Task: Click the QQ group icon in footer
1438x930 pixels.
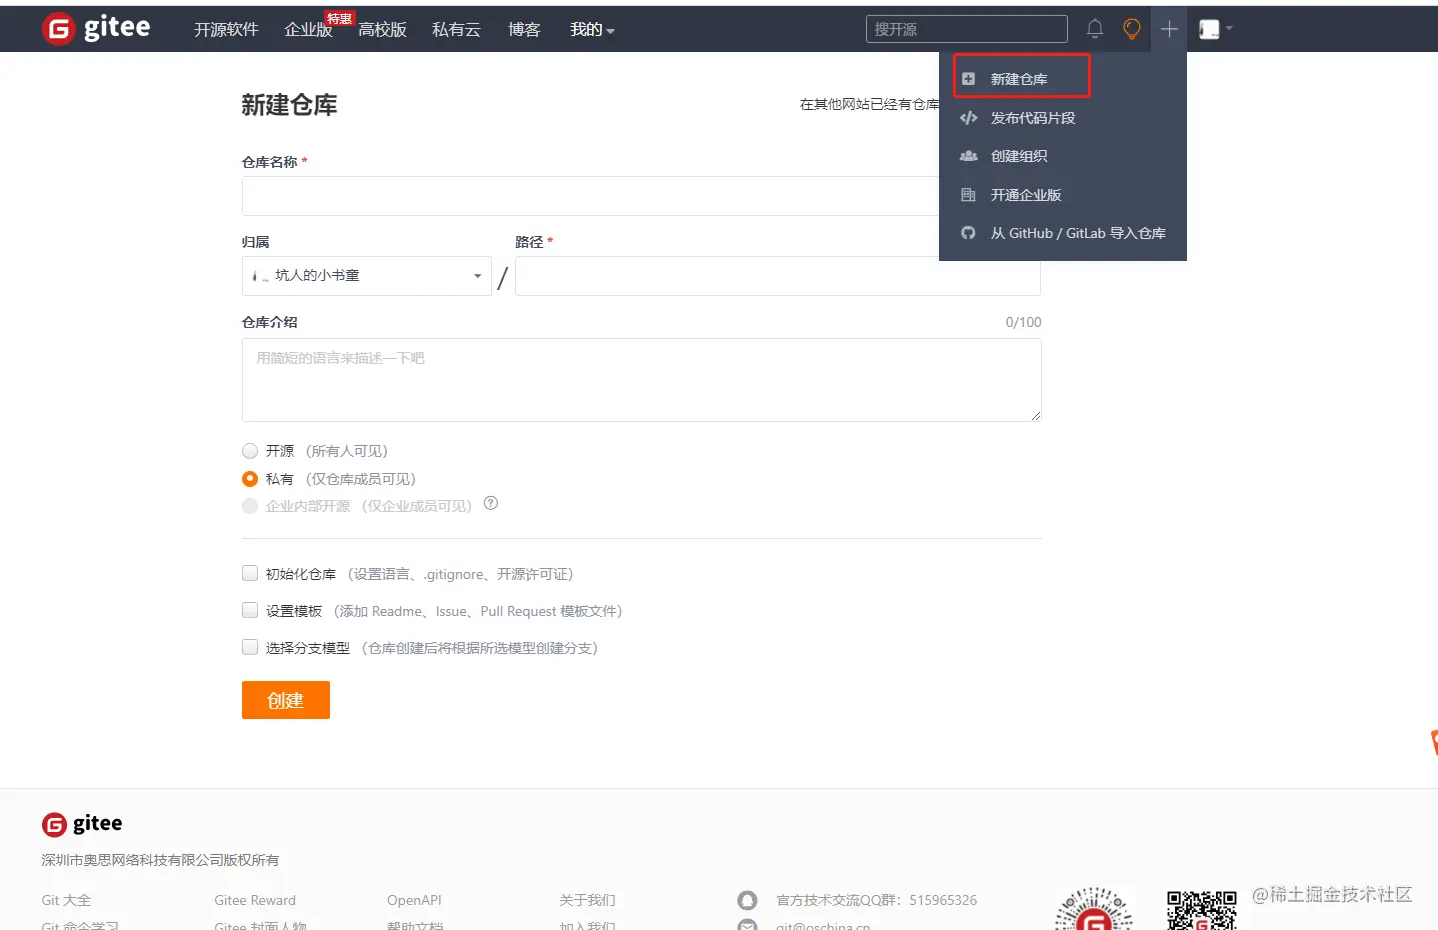Action: [x=747, y=900]
